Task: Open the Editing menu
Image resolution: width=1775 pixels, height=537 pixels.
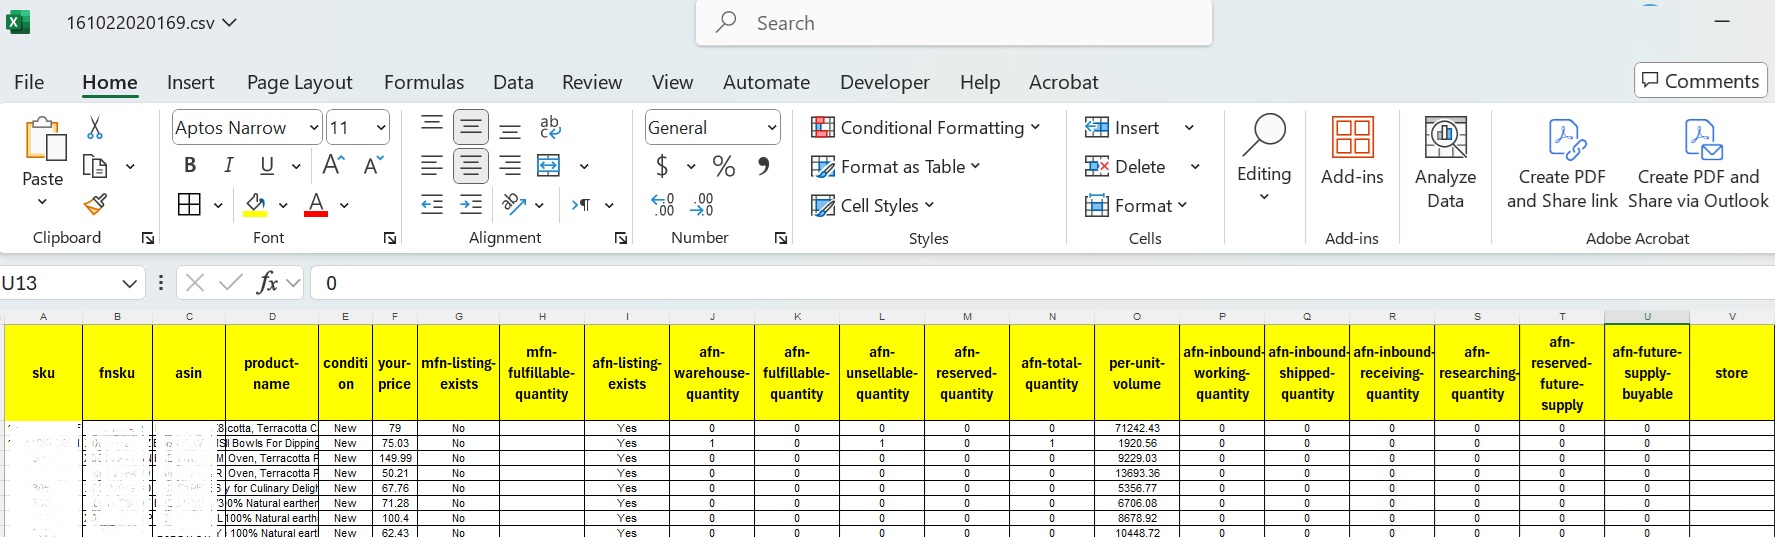Action: pyautogui.click(x=1264, y=158)
